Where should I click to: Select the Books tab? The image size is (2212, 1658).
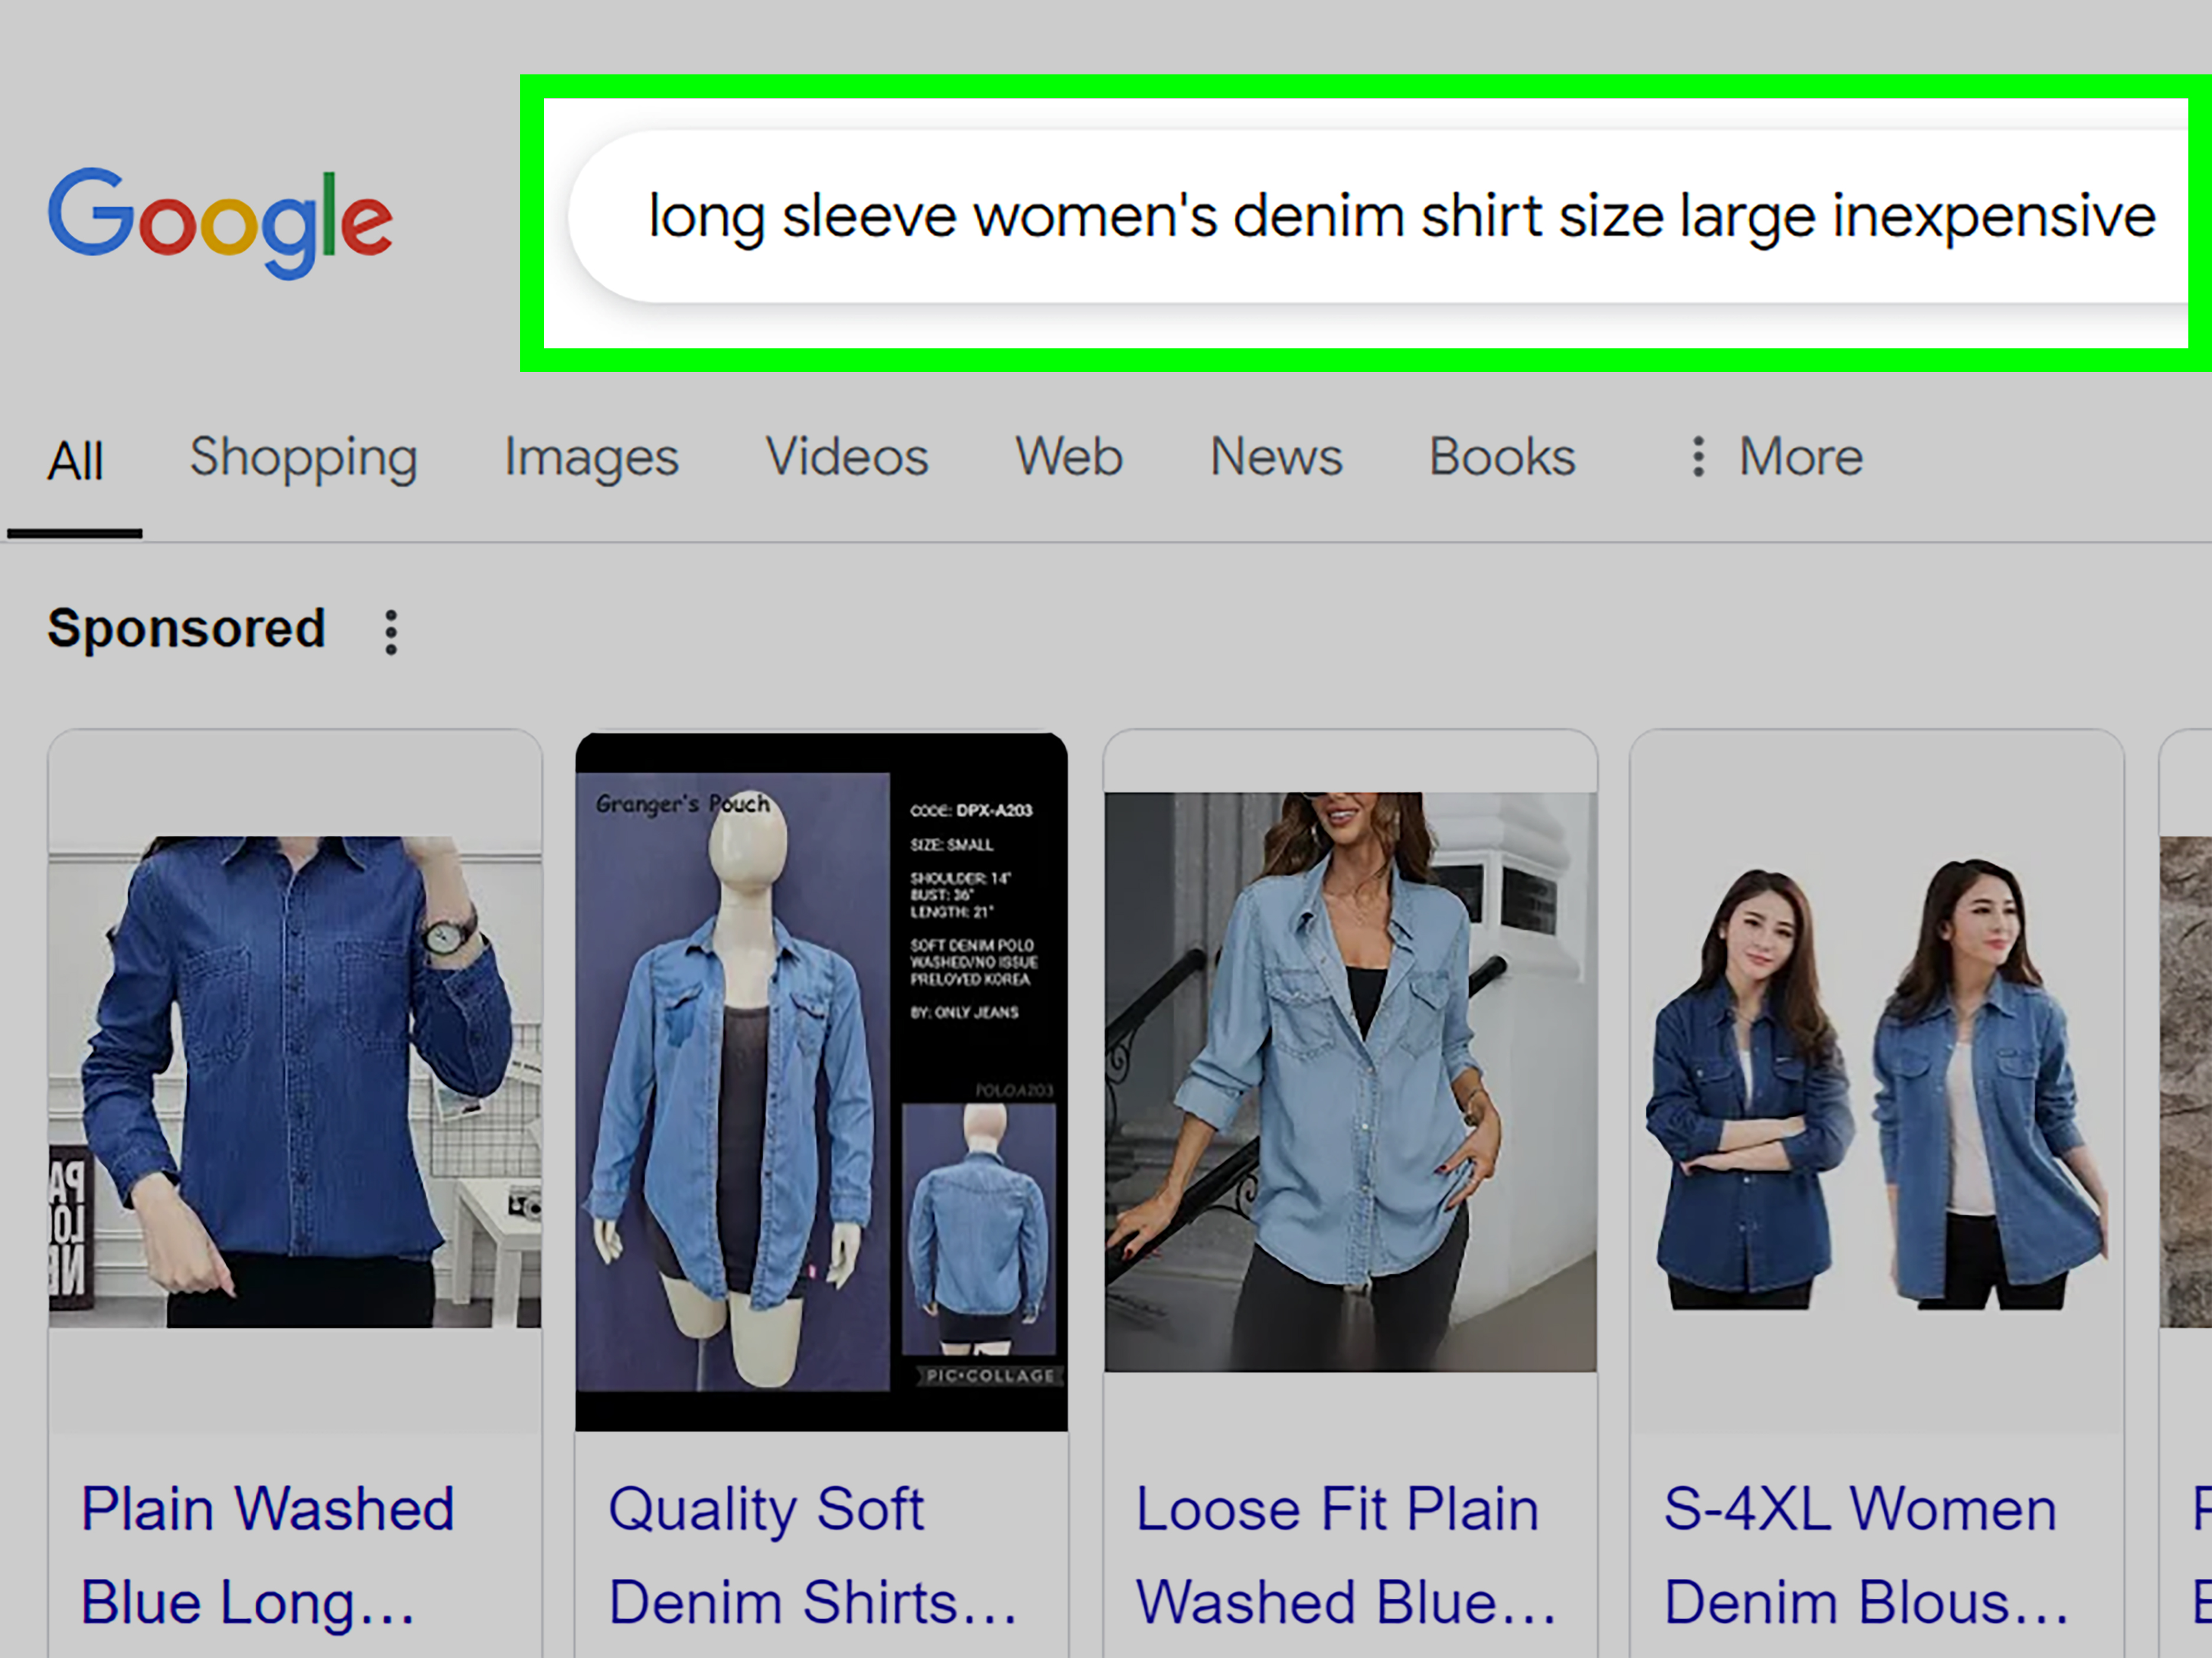point(1500,457)
